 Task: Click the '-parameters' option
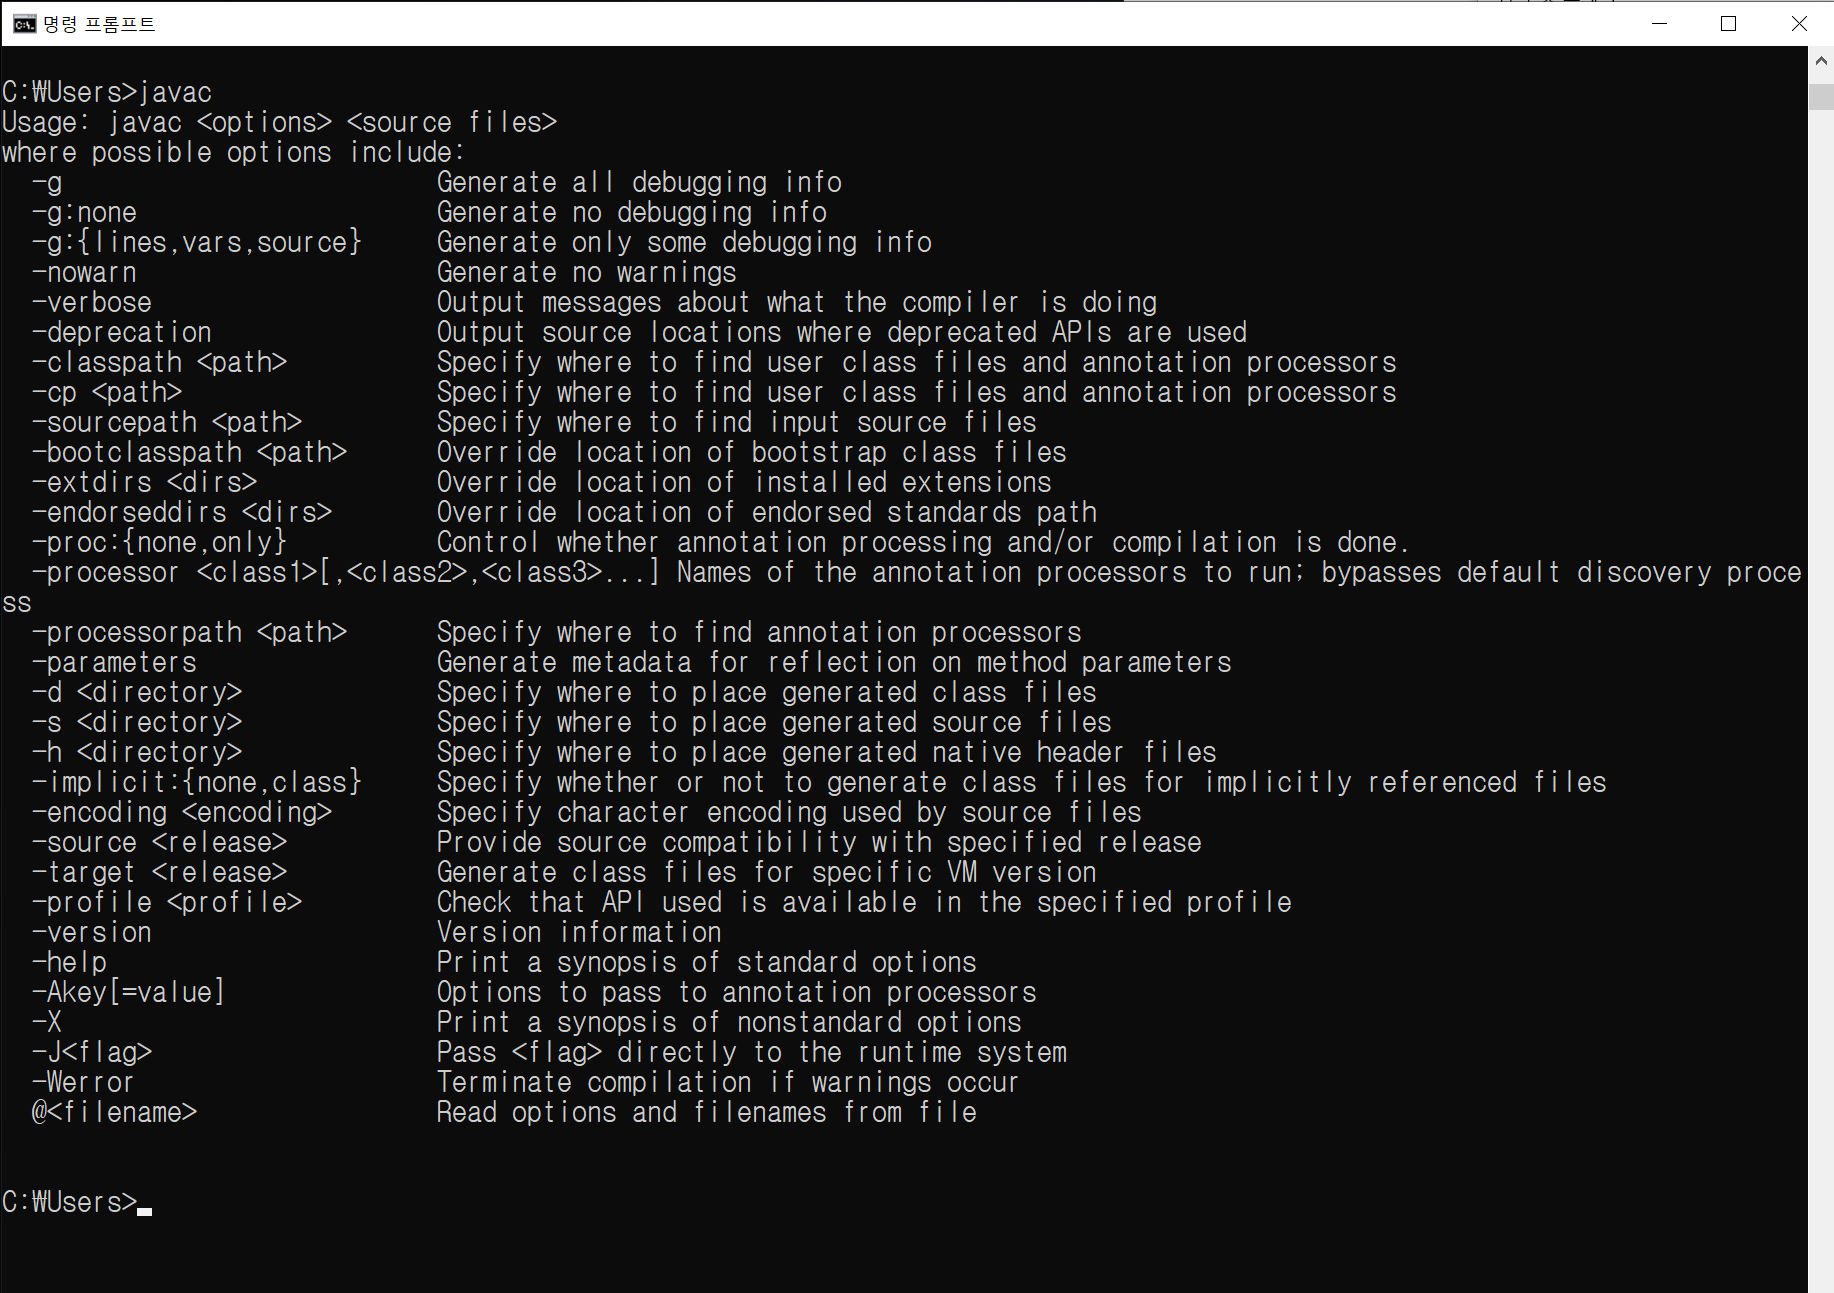[114, 663]
